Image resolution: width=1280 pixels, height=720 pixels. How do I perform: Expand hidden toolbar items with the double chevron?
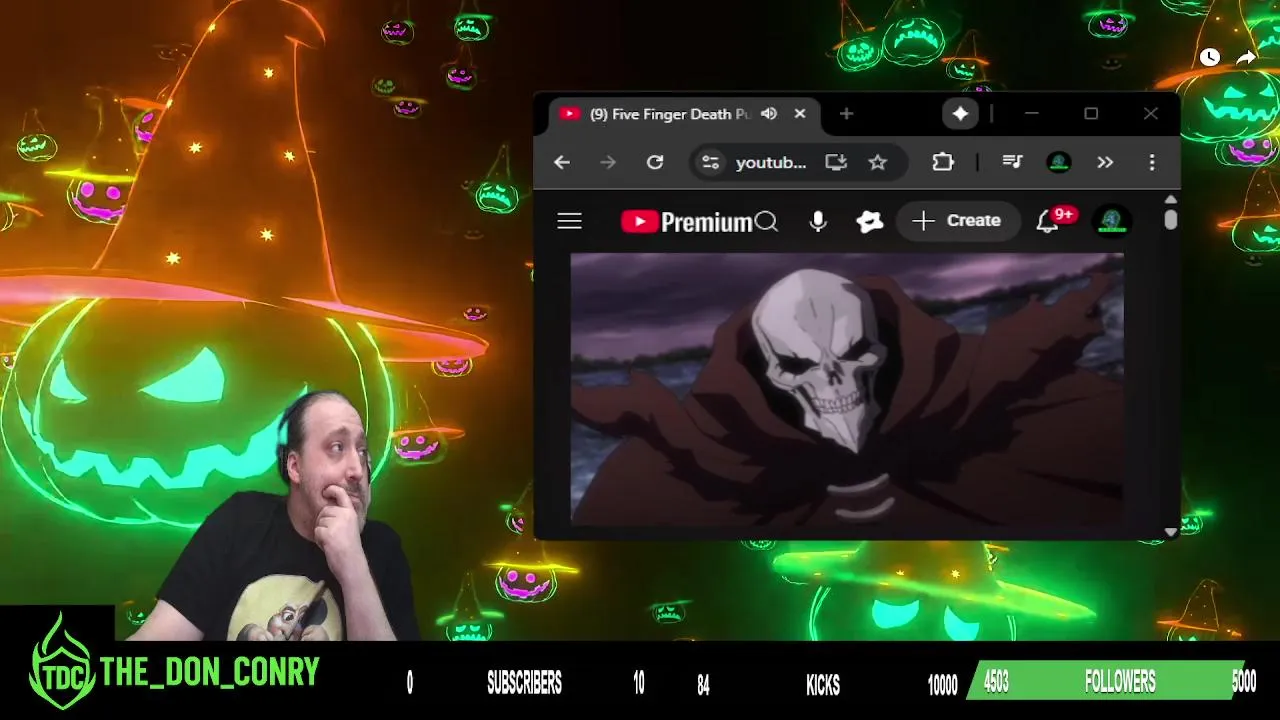point(1105,162)
